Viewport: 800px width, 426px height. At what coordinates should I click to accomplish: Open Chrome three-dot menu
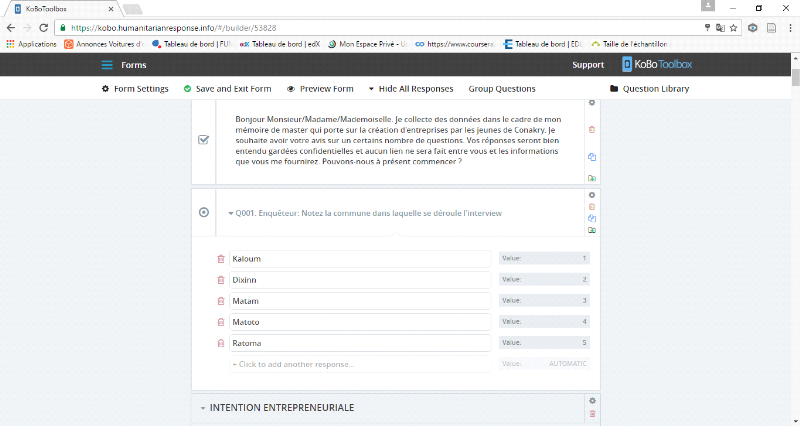790,28
